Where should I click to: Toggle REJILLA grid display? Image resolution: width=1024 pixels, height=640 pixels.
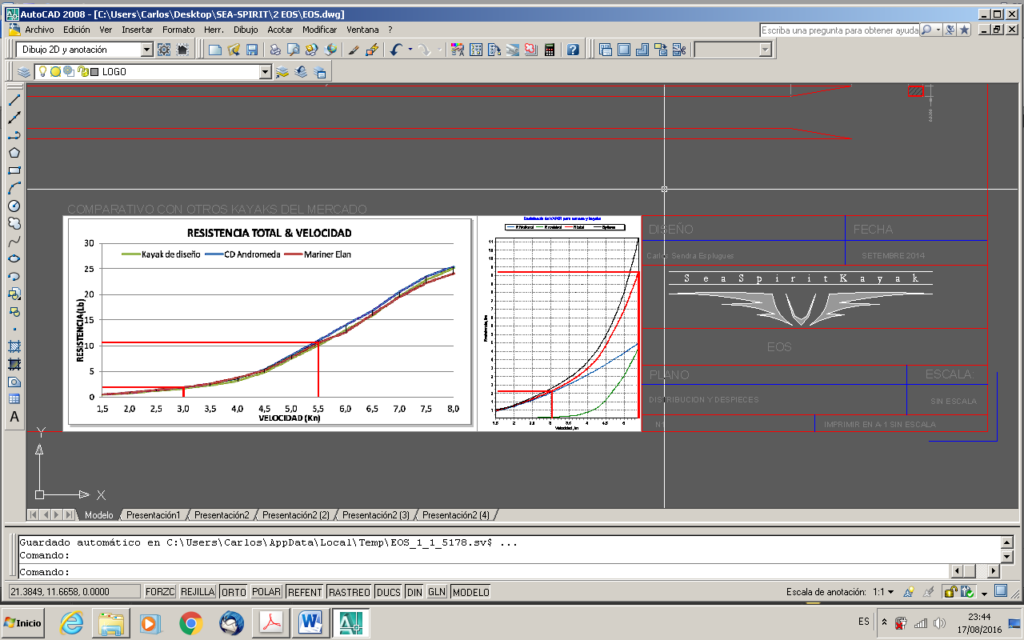197,592
